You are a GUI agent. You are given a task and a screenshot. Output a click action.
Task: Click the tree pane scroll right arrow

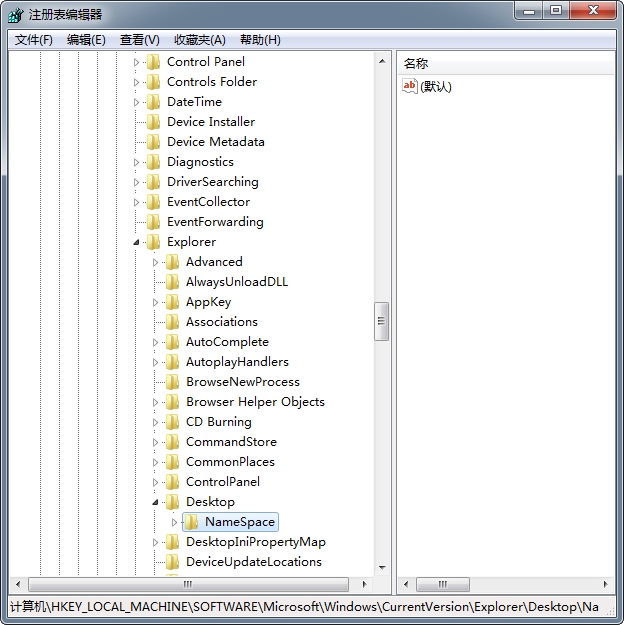point(364,584)
